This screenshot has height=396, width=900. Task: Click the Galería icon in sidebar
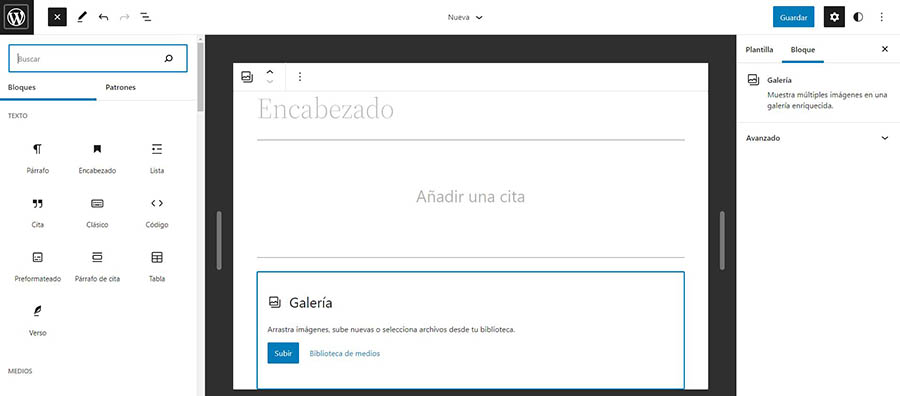coord(754,80)
